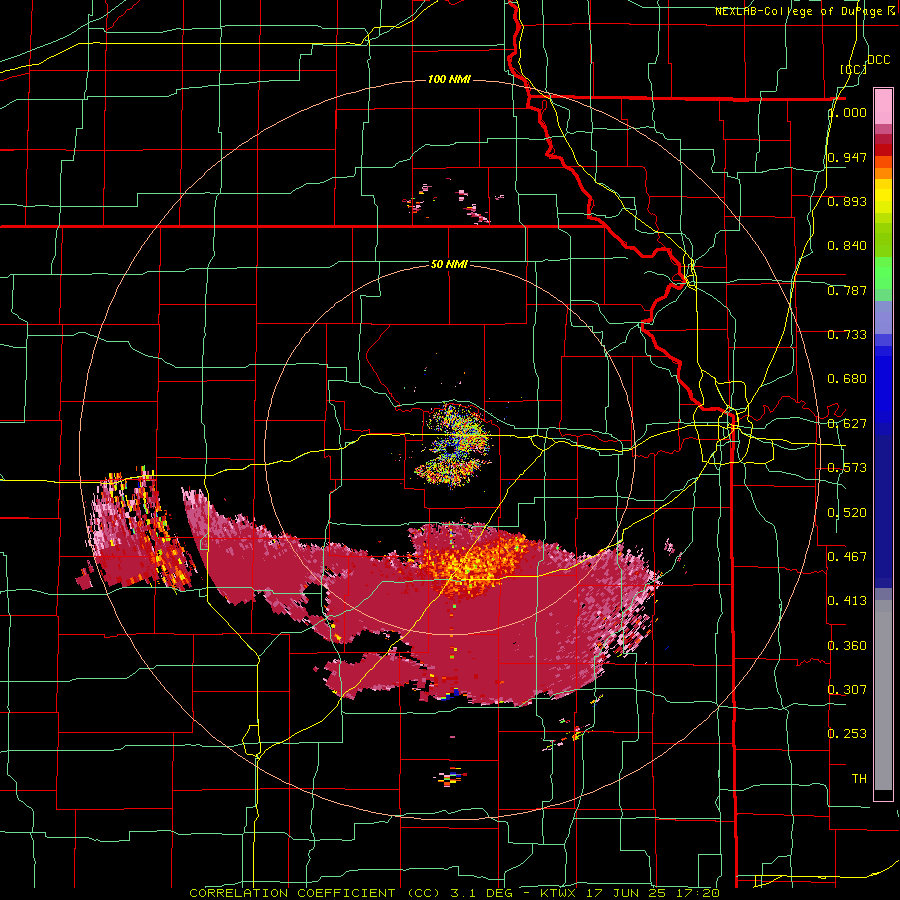Click the 0.467 legend value
Viewport: 900px width, 900px height.
(847, 556)
